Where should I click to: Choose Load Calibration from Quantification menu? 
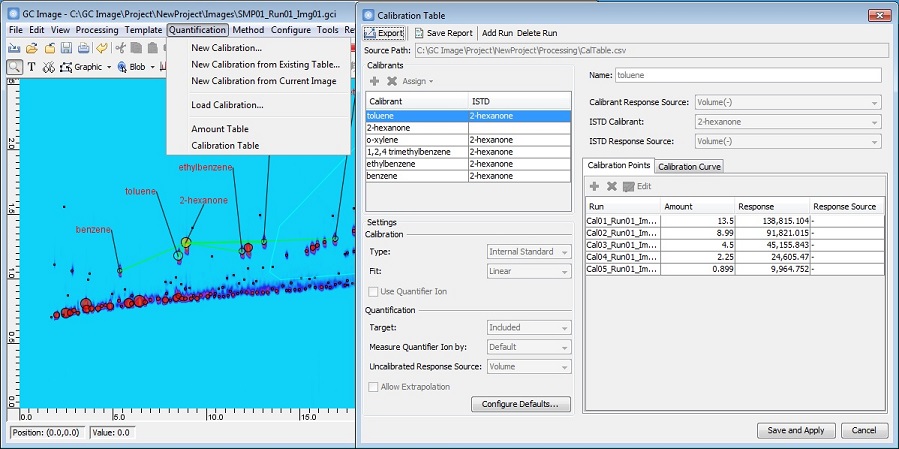click(x=227, y=105)
